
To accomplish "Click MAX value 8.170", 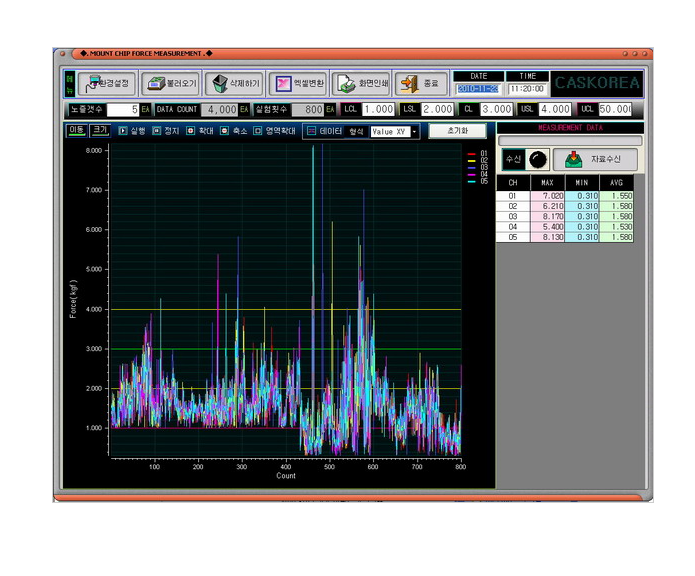I will (547, 217).
